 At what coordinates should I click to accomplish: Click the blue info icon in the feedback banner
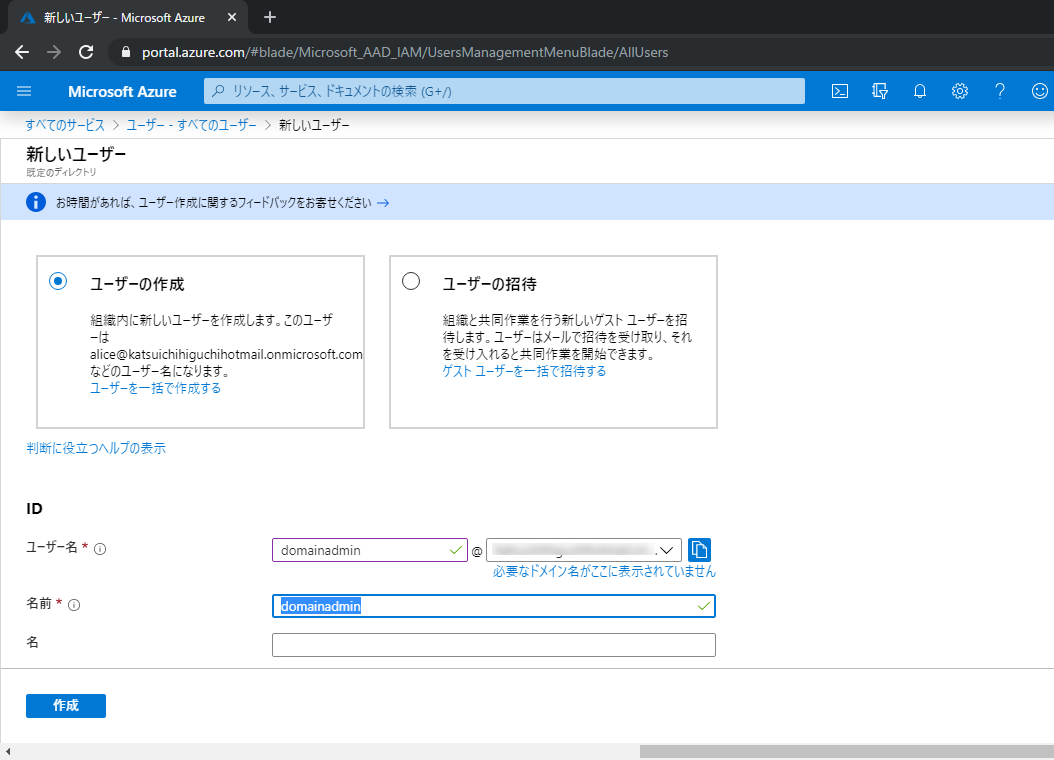pyautogui.click(x=36, y=202)
